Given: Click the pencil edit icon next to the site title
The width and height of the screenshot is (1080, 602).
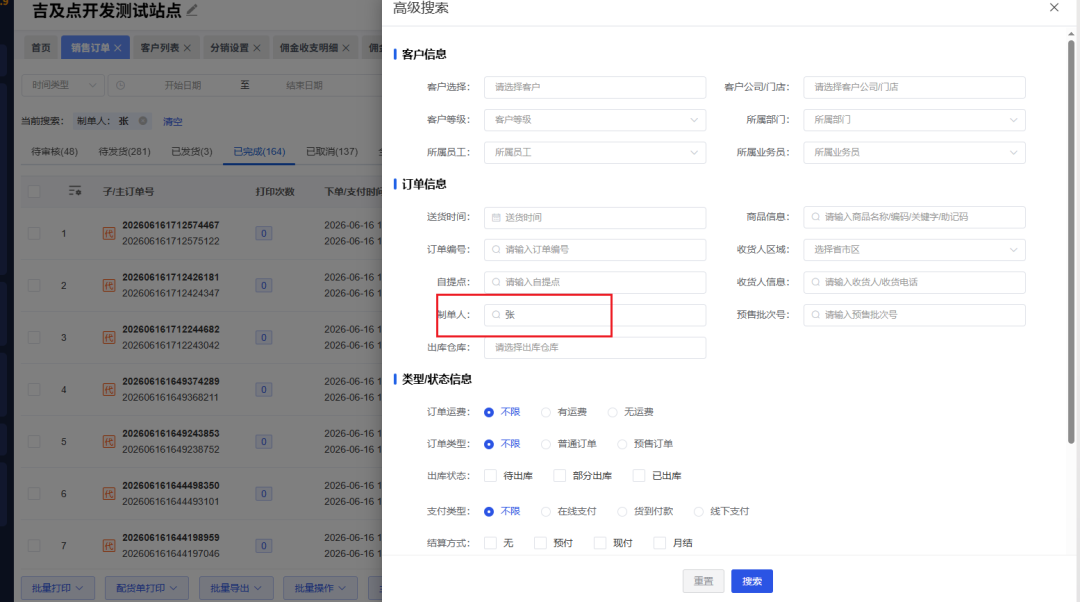Looking at the screenshot, I should [x=192, y=10].
